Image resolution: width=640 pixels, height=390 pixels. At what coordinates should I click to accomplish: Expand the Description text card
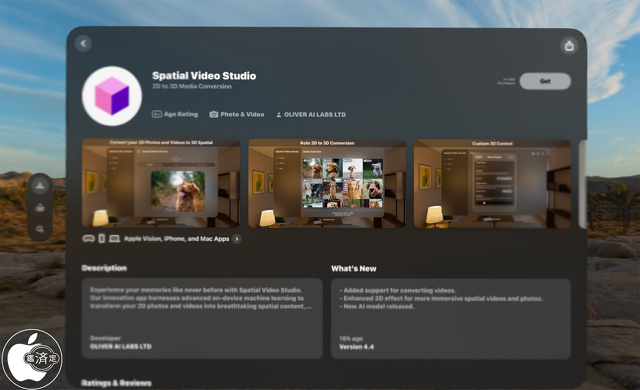(x=202, y=318)
